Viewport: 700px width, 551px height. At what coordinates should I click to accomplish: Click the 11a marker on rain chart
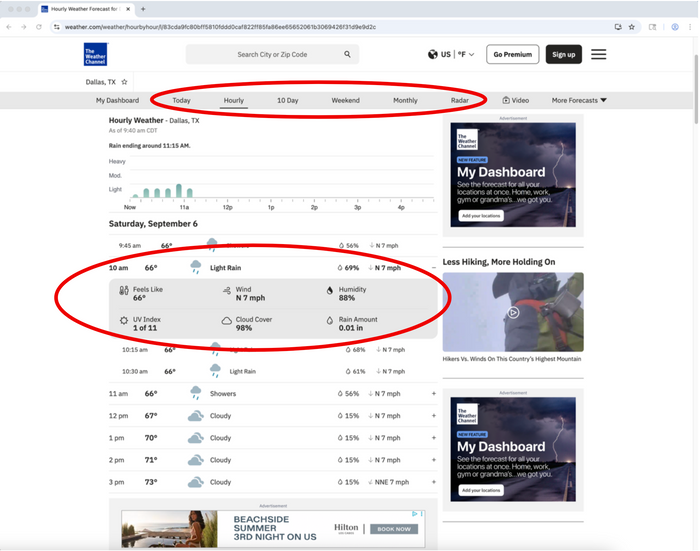pos(184,207)
